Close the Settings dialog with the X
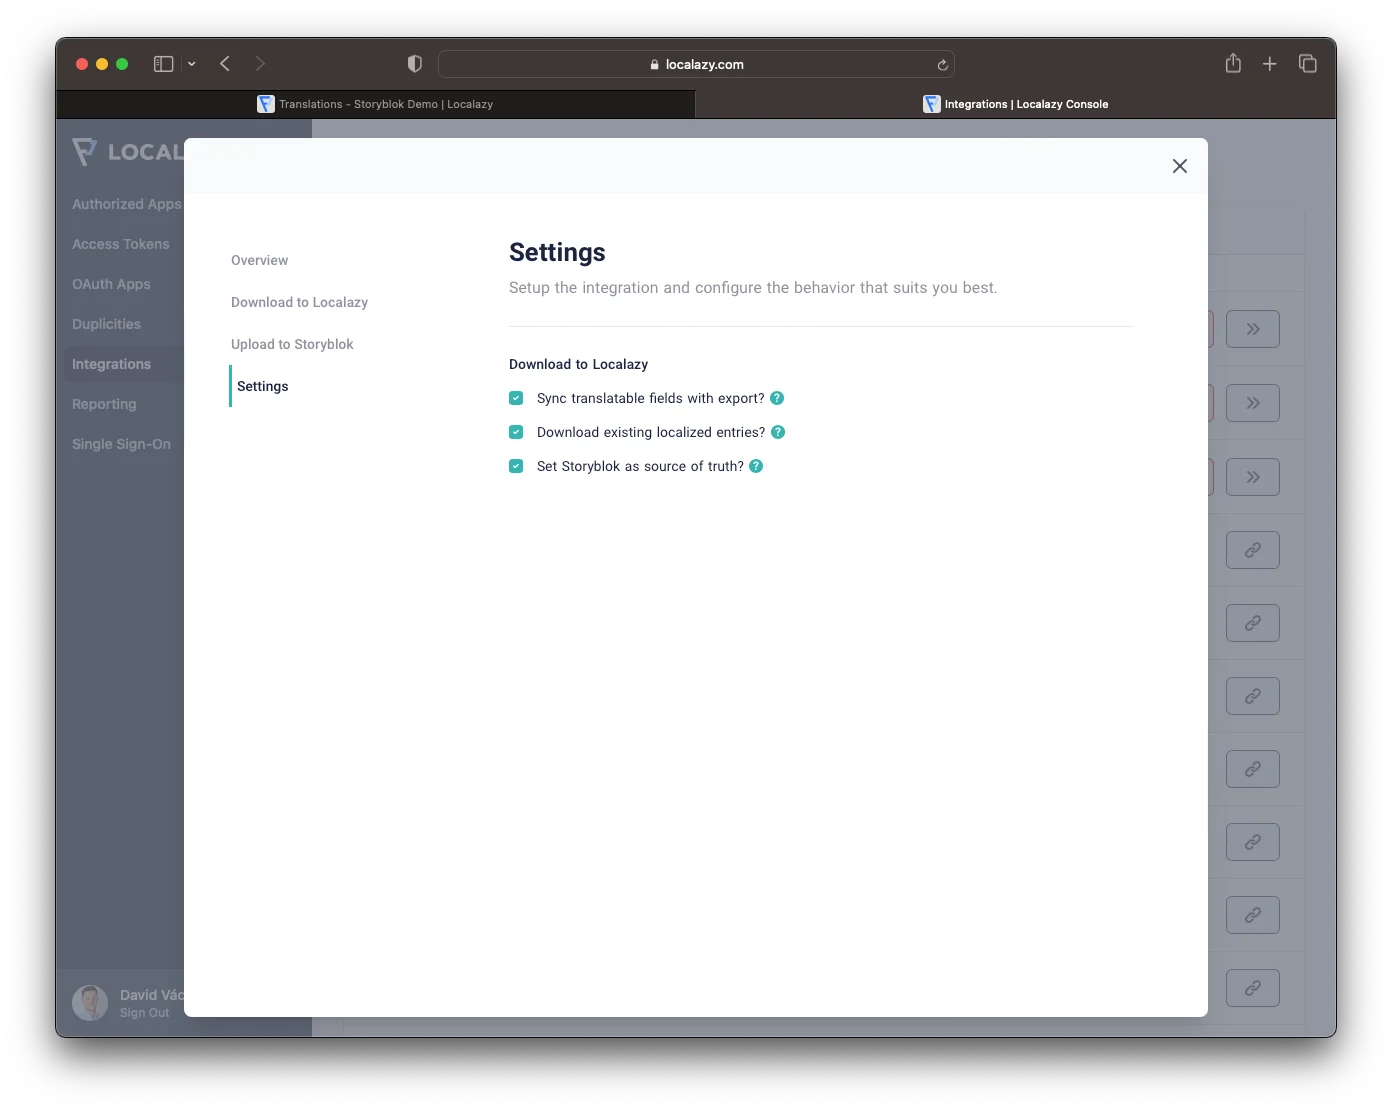 coord(1180,166)
